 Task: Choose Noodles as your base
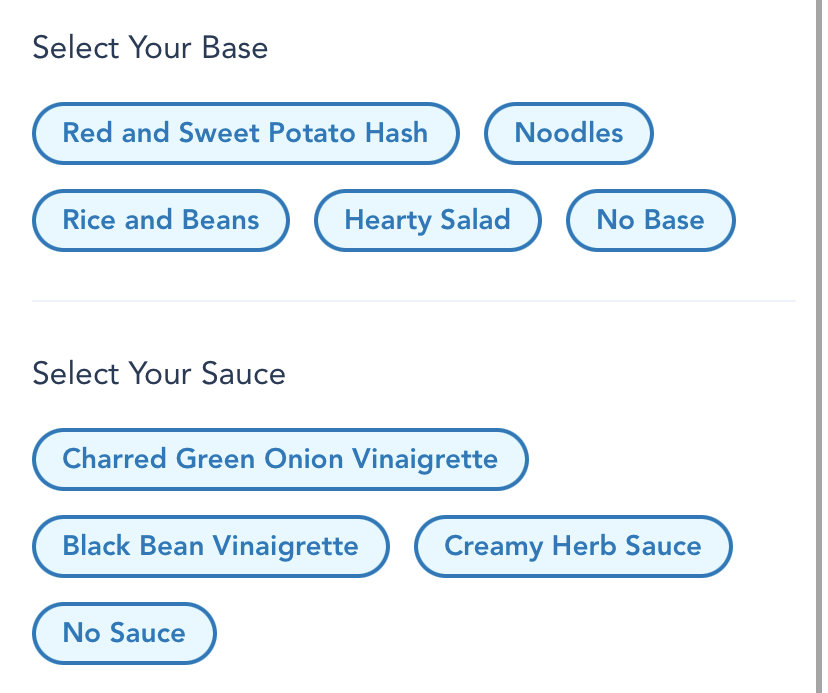568,133
